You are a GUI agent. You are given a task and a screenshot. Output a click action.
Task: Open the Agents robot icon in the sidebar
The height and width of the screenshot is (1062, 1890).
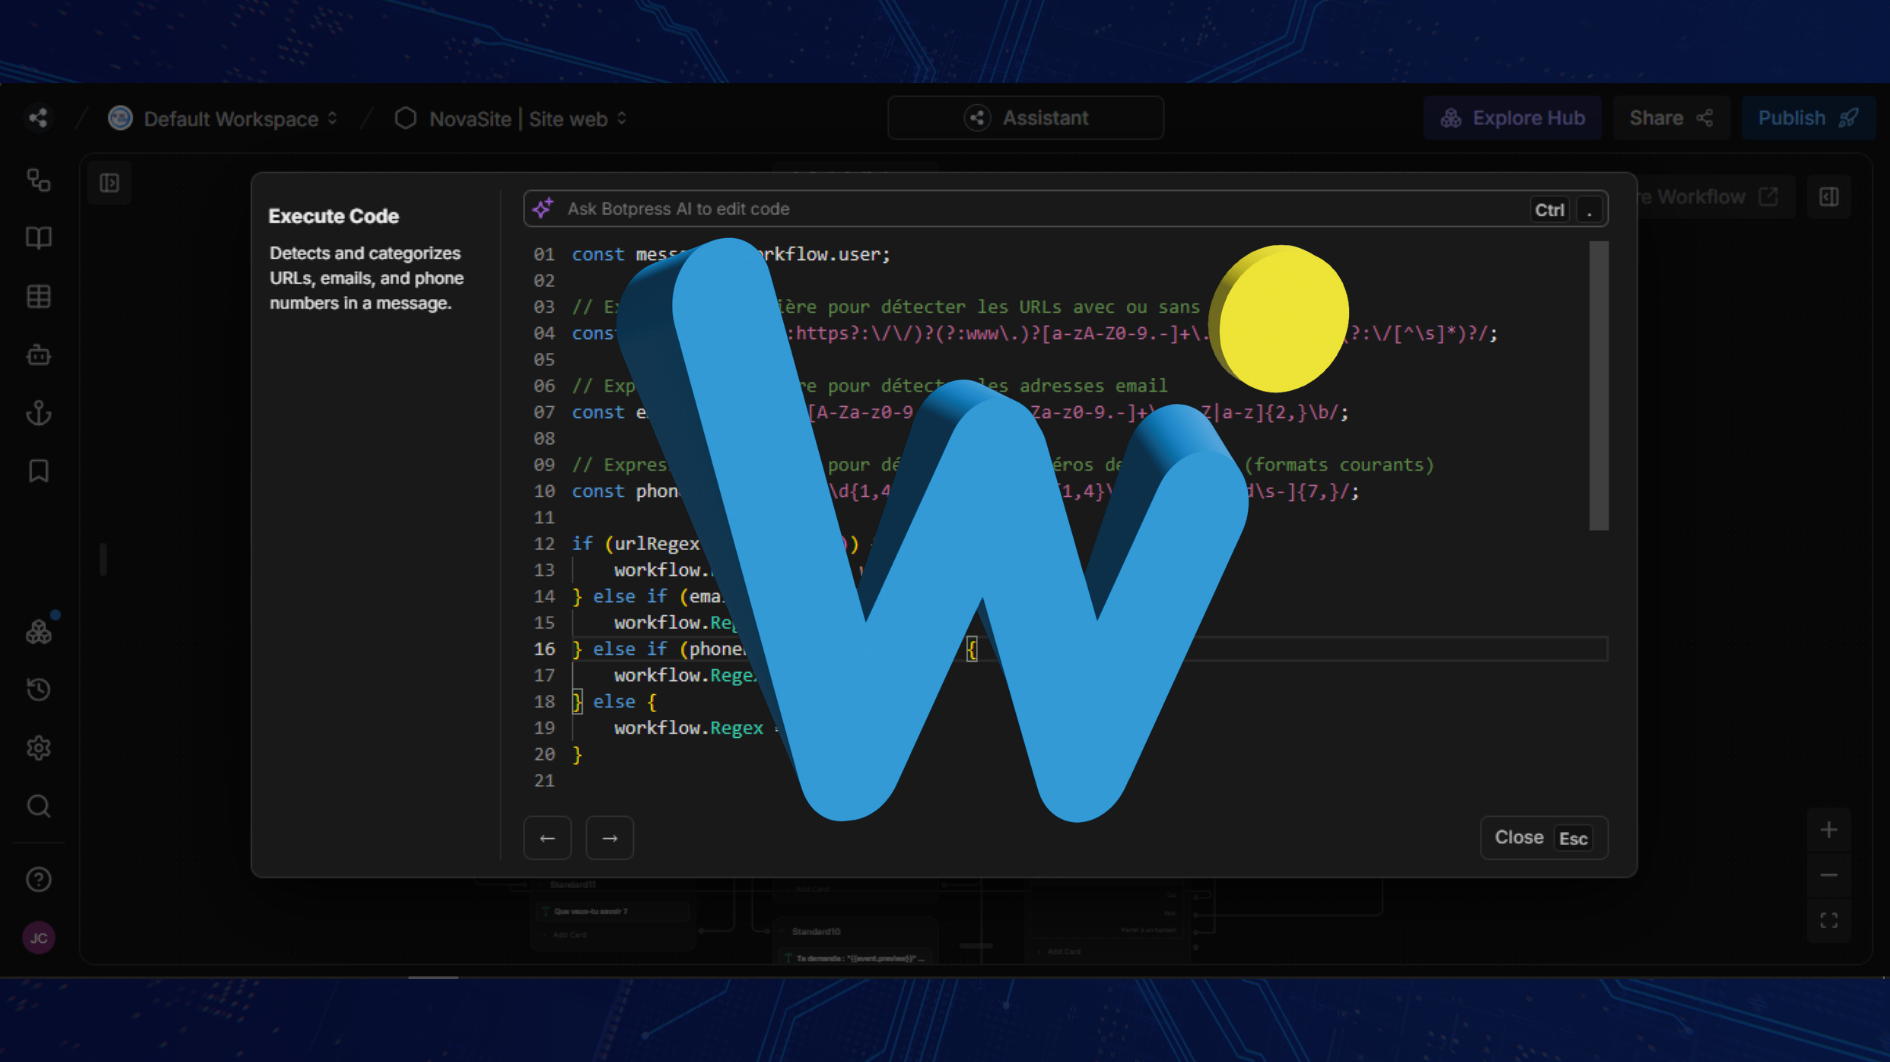(x=38, y=355)
